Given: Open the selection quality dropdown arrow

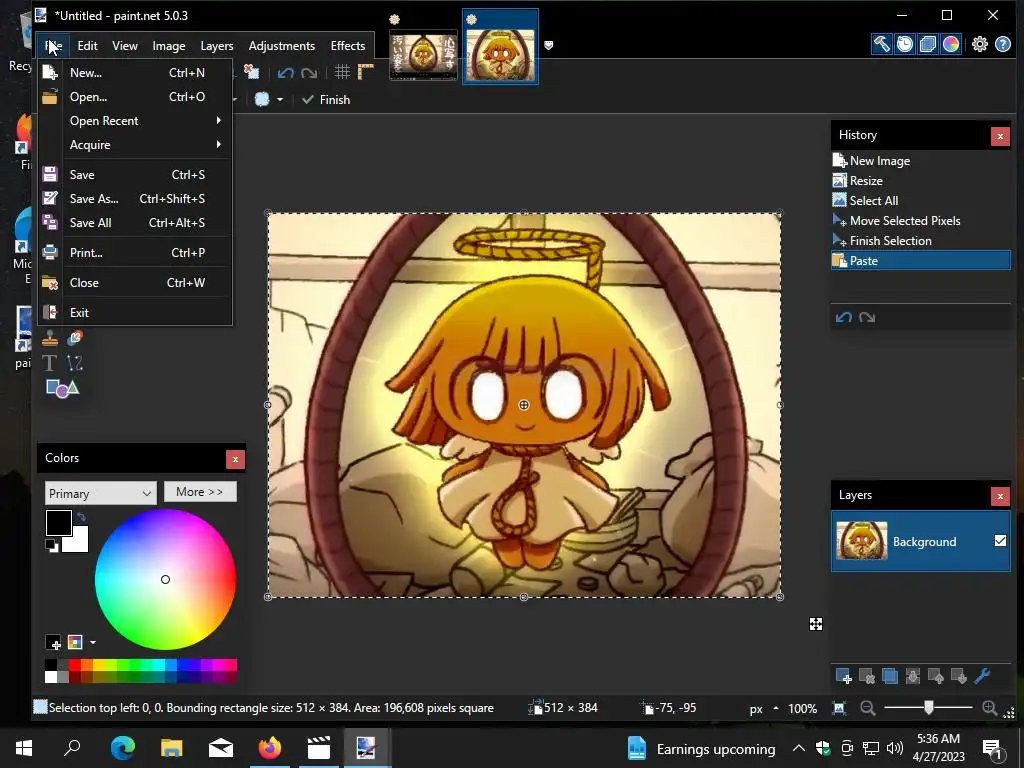Looking at the screenshot, I should pyautogui.click(x=280, y=100).
